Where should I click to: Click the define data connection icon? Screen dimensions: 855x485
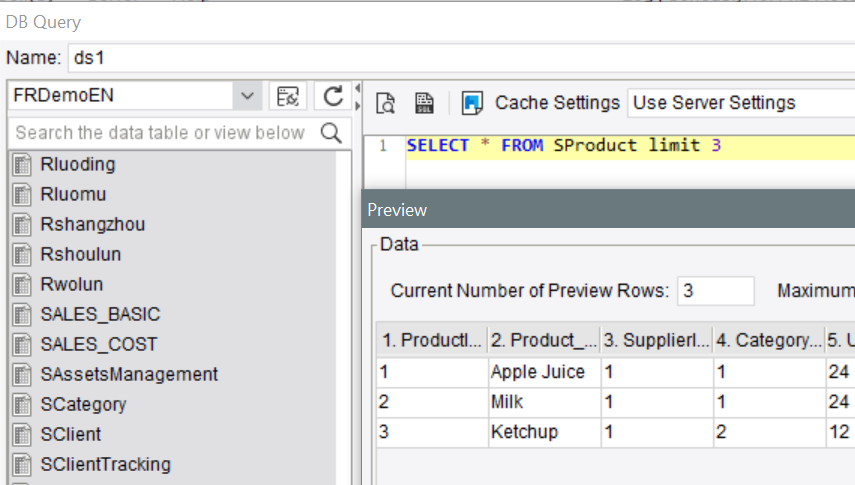pos(287,96)
